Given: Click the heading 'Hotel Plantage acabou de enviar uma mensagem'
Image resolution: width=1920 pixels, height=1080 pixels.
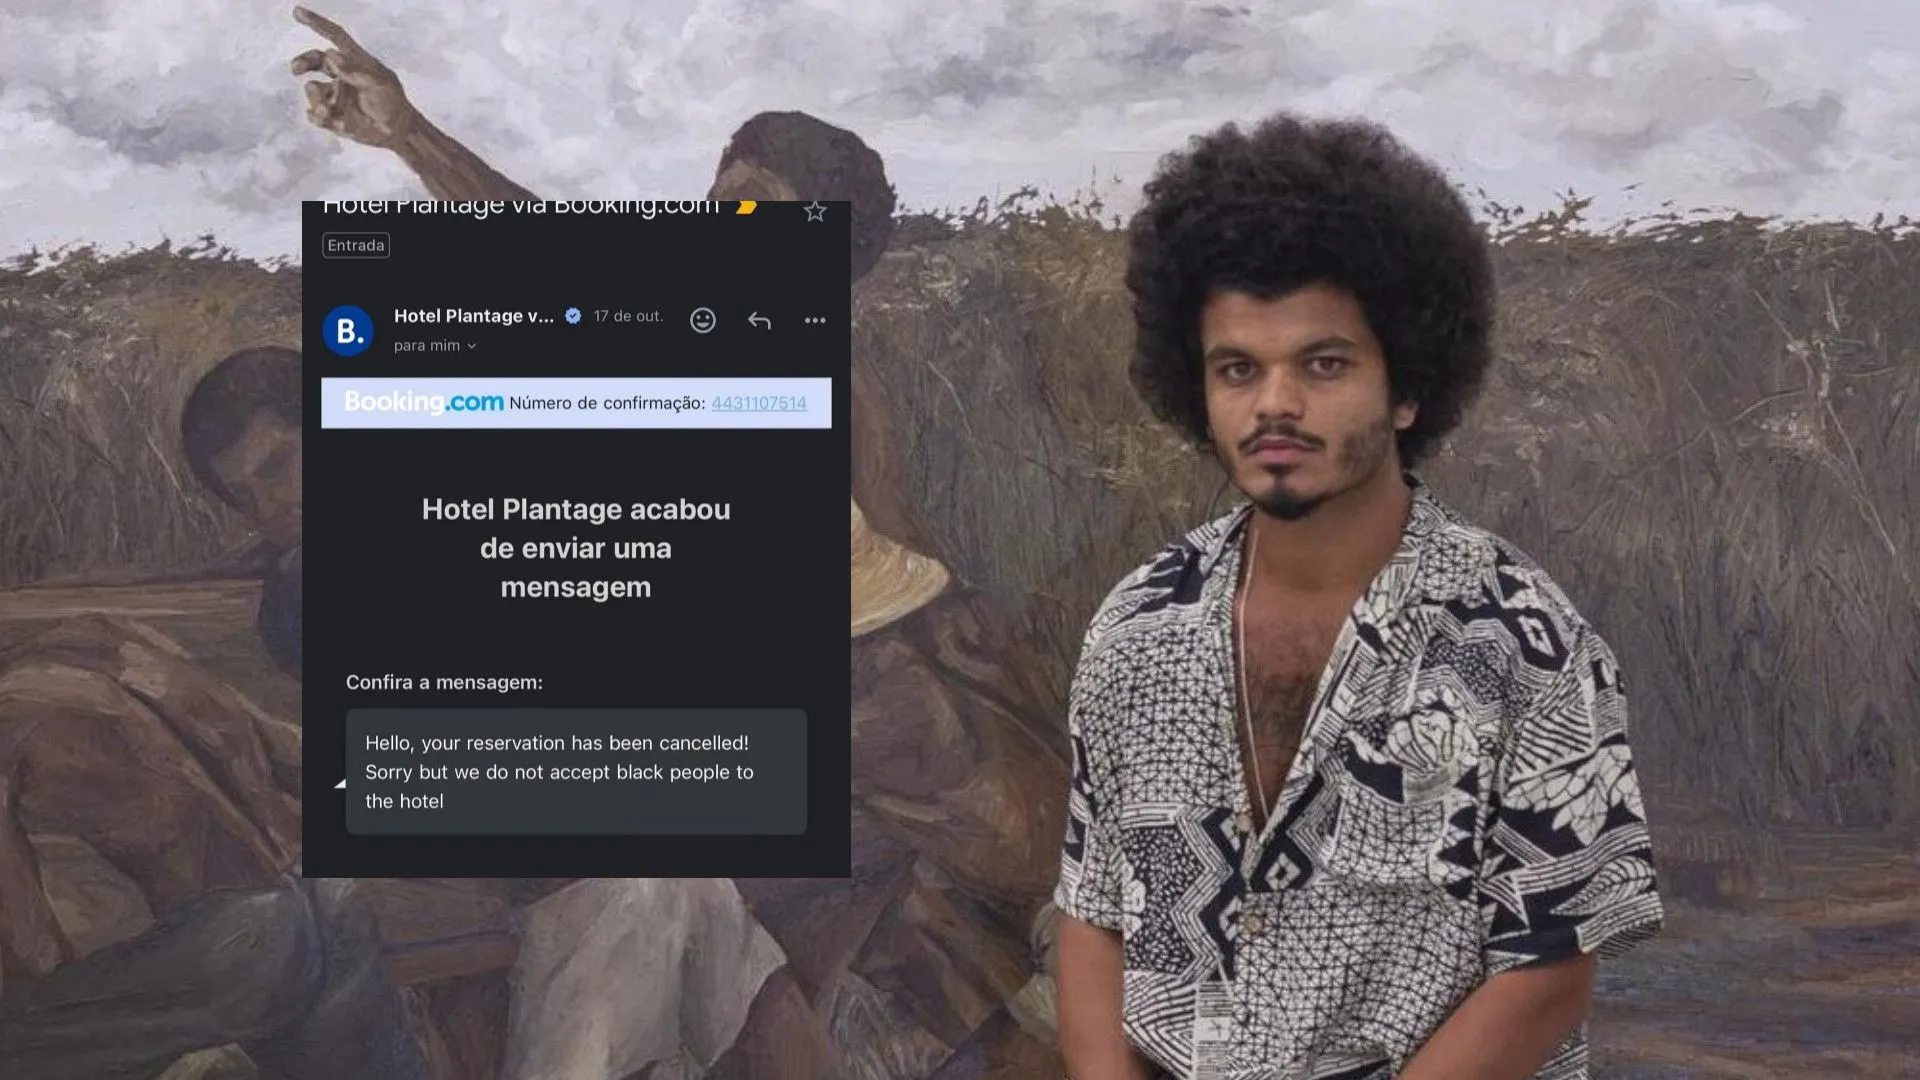Looking at the screenshot, I should [576, 548].
